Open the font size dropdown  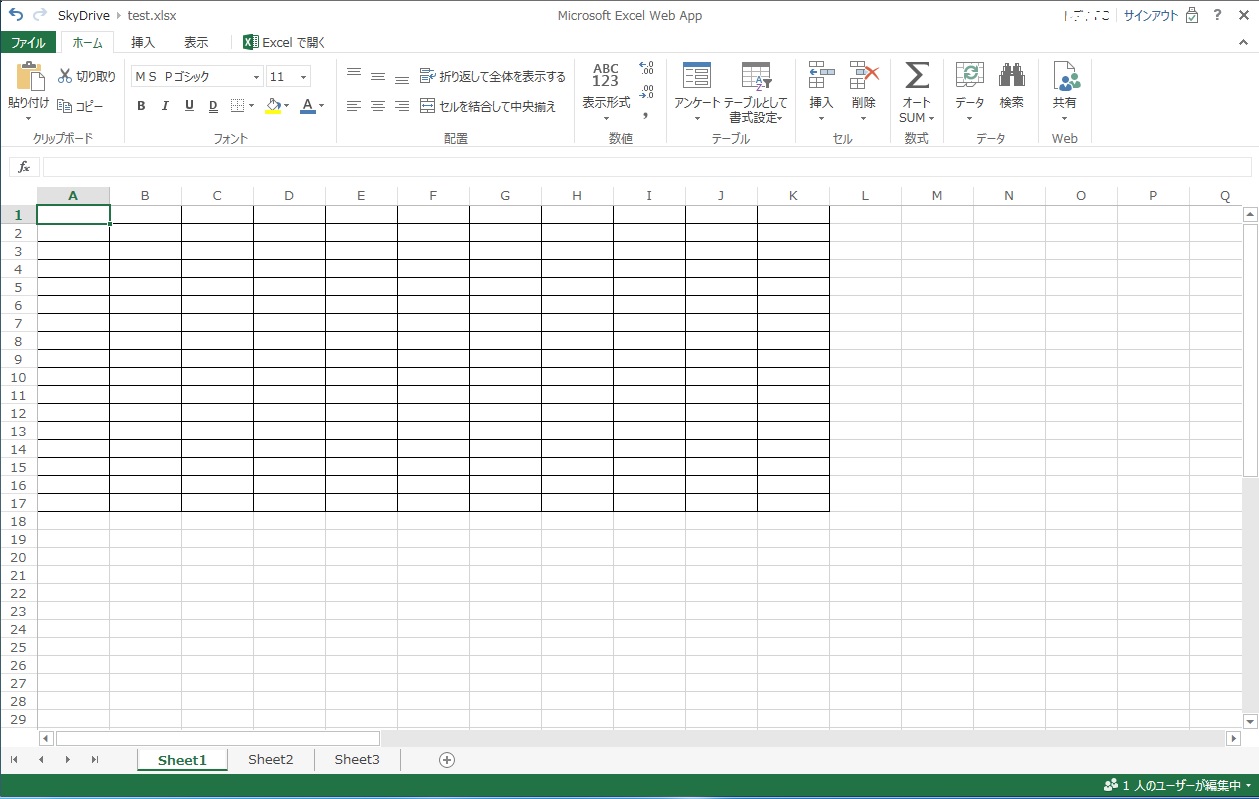click(x=303, y=77)
